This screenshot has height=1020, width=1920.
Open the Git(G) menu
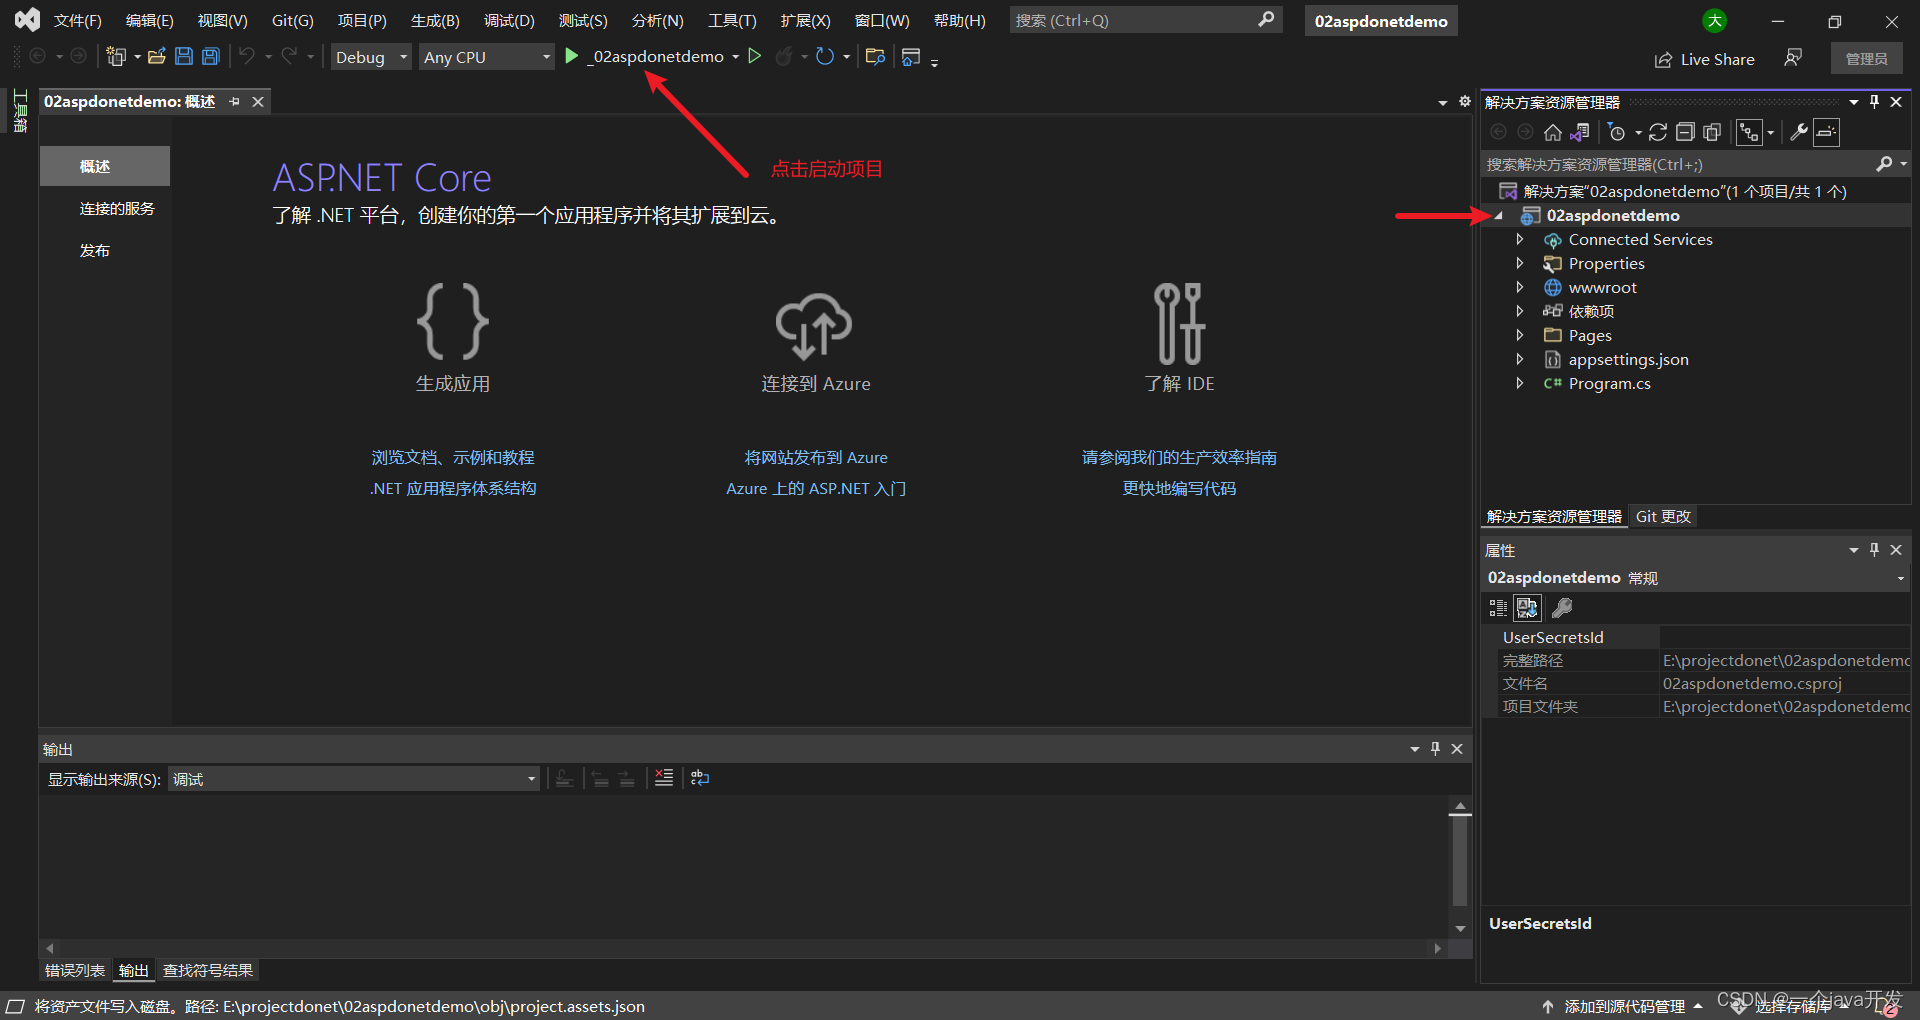click(x=292, y=20)
